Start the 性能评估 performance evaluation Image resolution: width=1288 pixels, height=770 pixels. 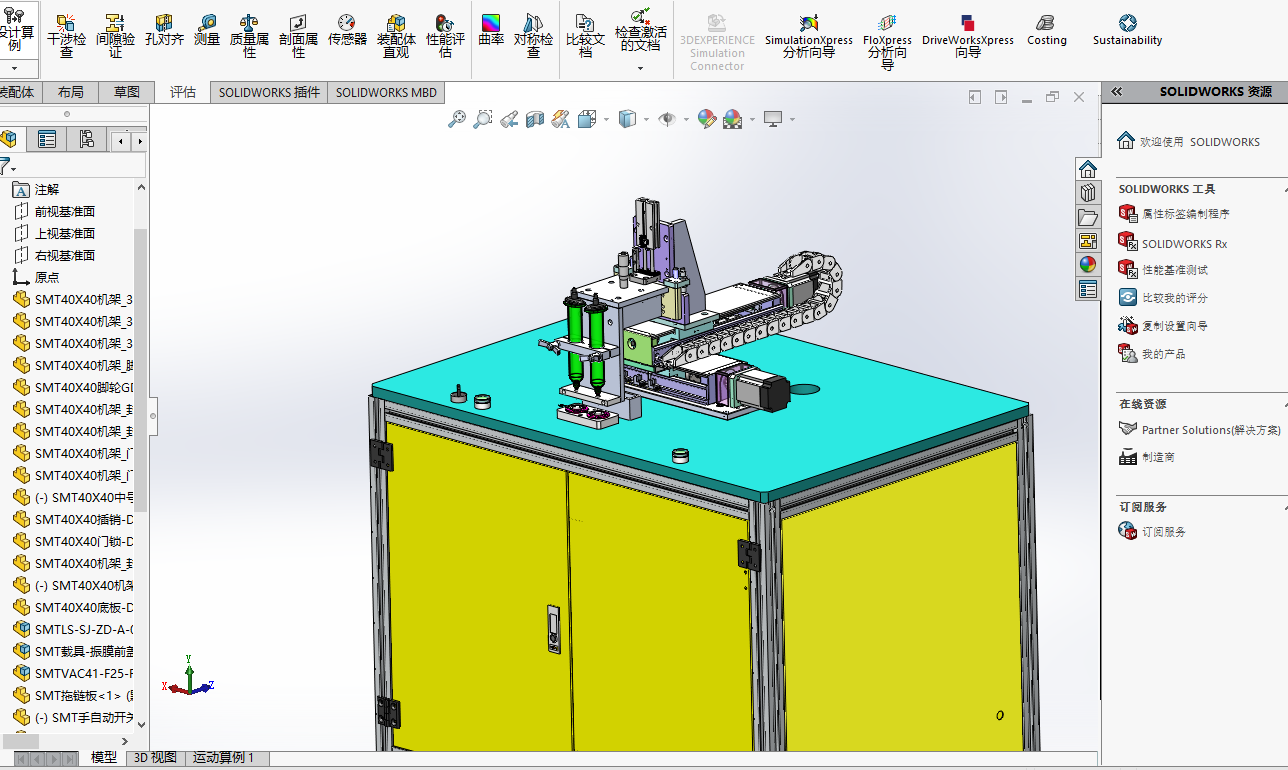(x=445, y=36)
